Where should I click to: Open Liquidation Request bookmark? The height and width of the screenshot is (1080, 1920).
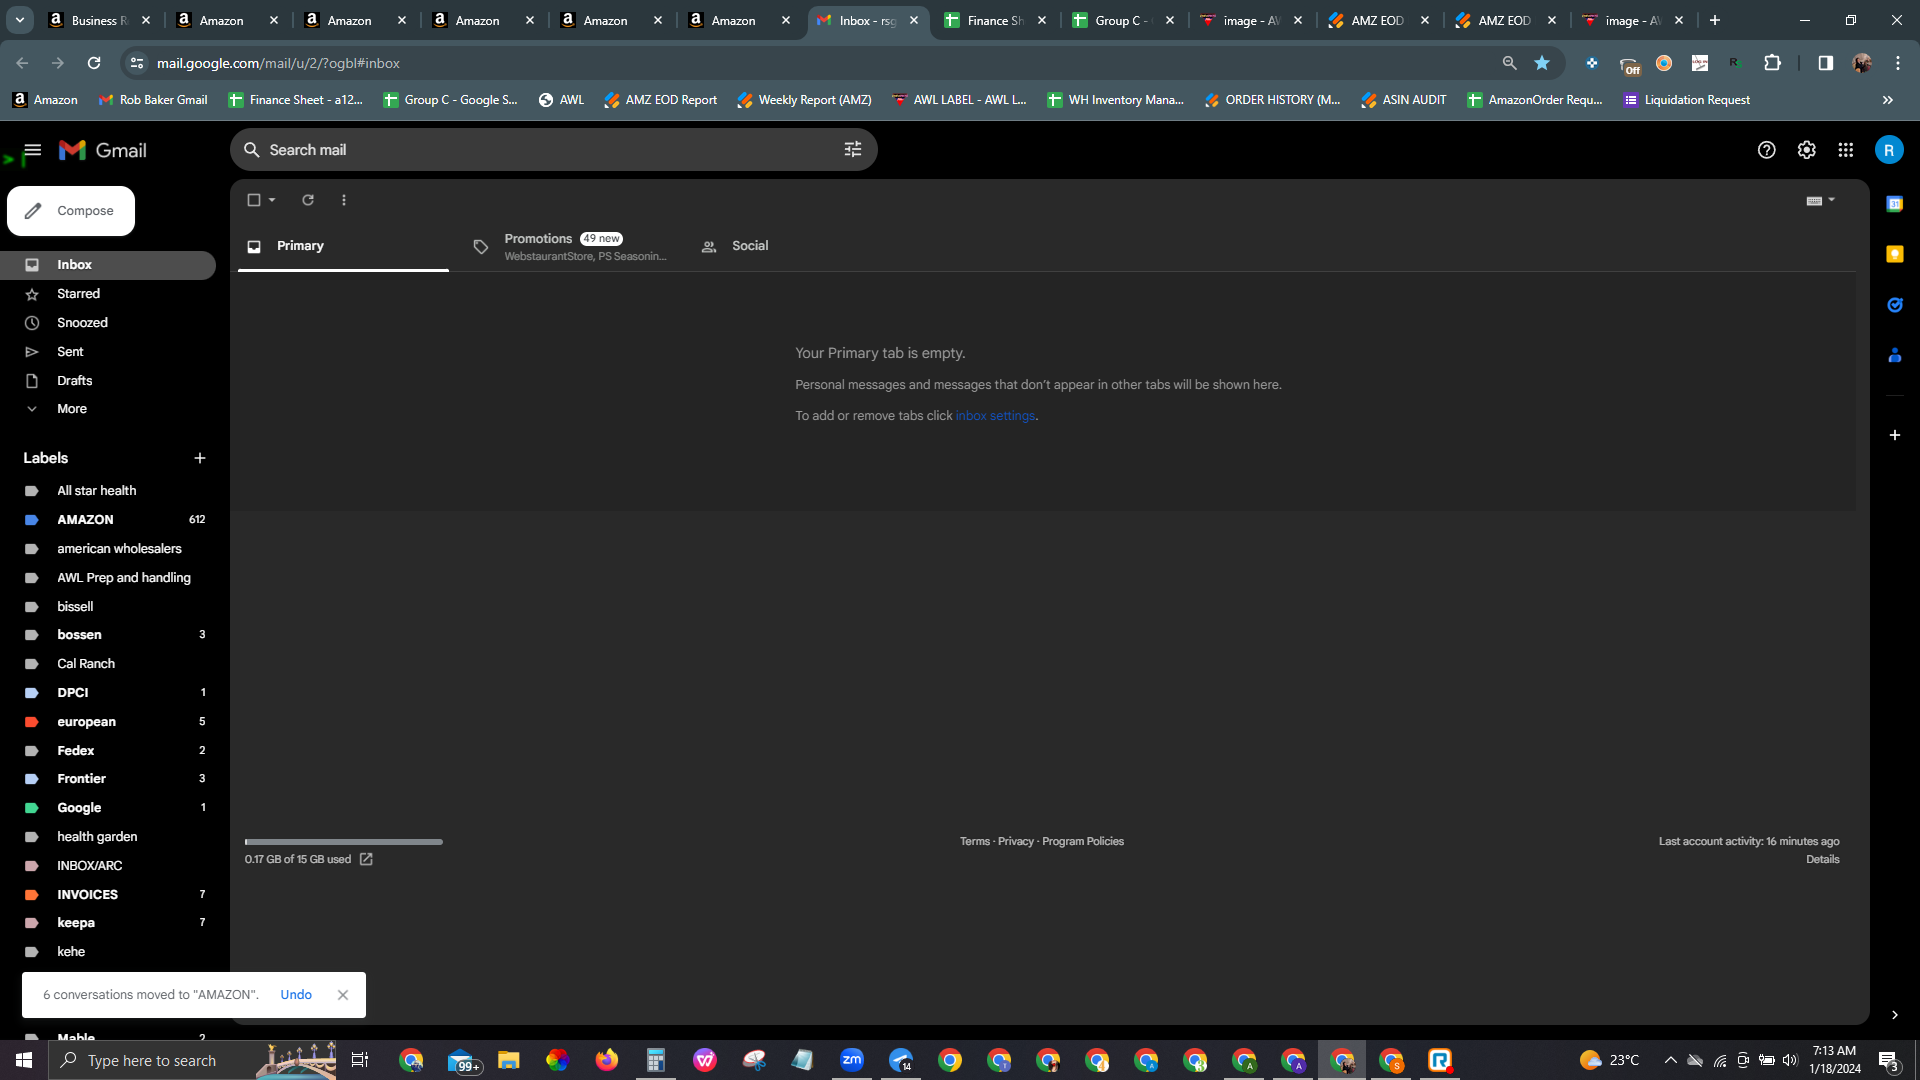[1687, 100]
